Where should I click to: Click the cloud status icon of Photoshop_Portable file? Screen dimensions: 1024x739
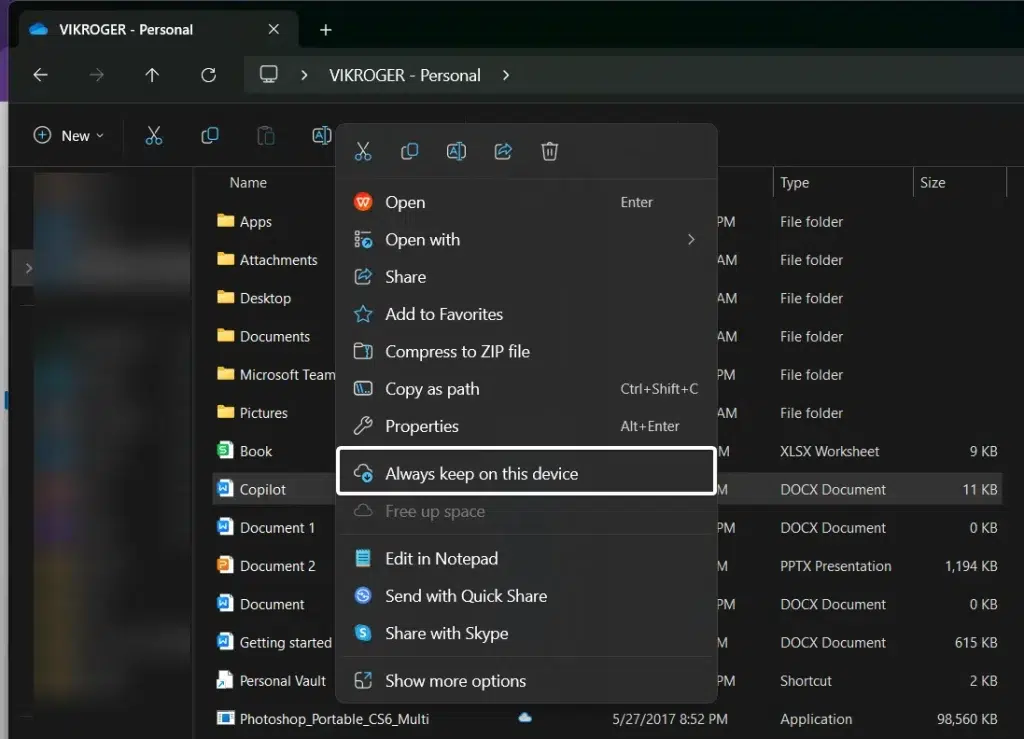[x=525, y=718]
